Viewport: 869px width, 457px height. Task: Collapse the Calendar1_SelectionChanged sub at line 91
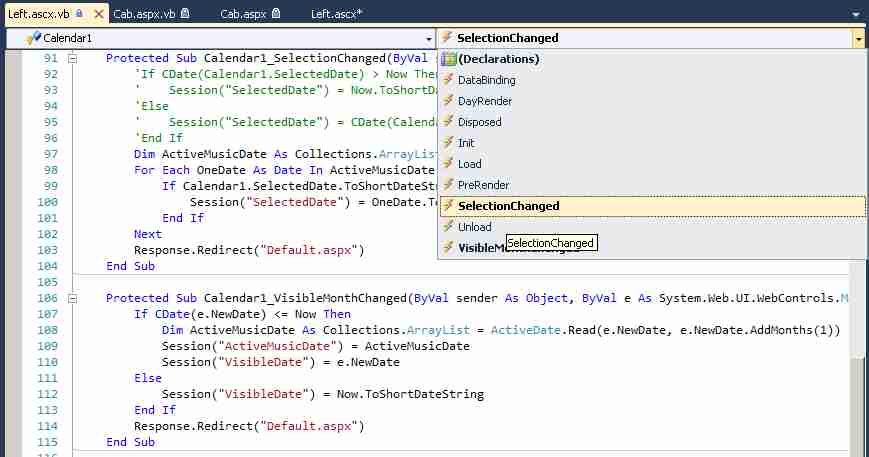[73, 58]
